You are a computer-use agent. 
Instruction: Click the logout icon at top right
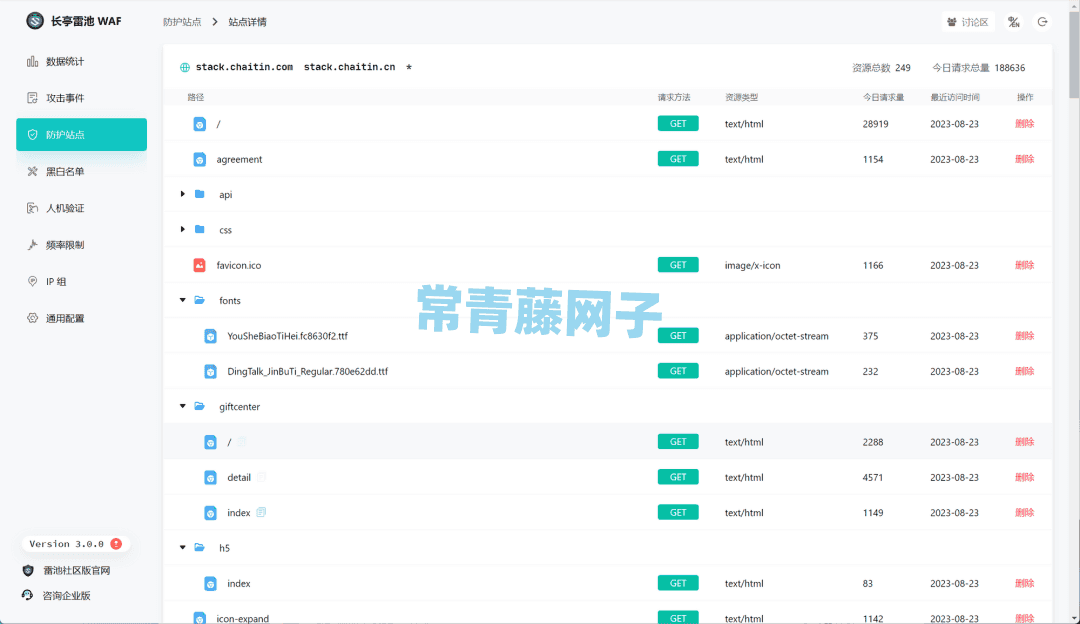pos(1043,20)
